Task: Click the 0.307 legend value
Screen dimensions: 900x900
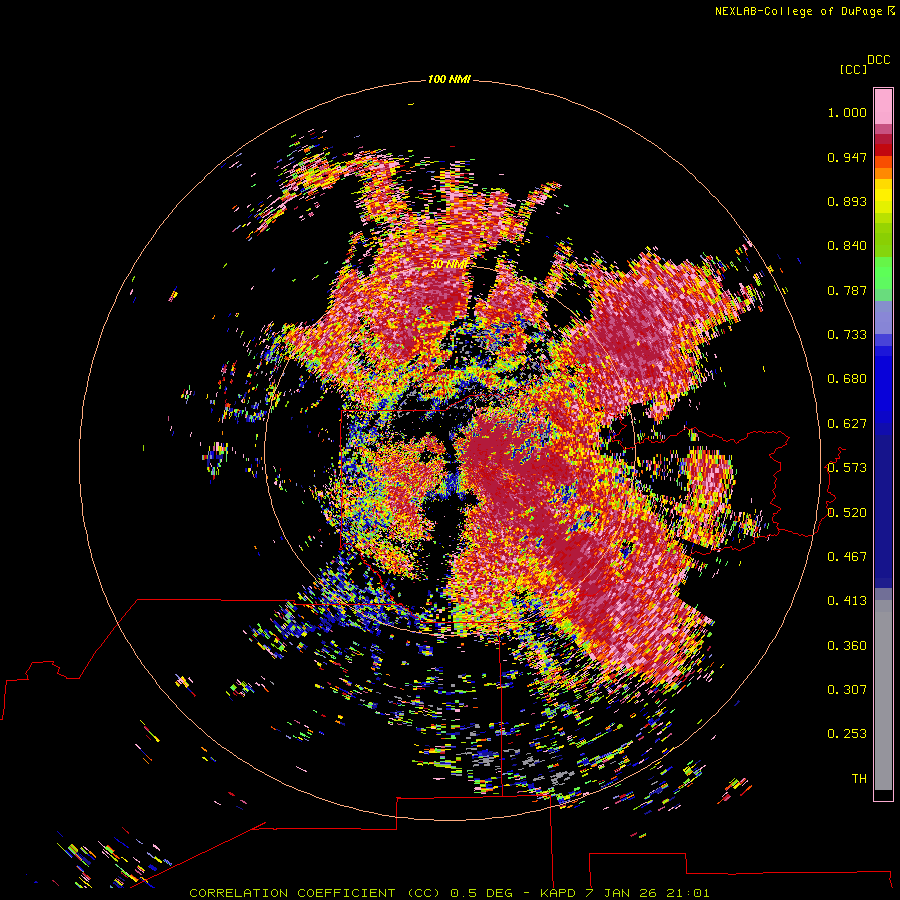Action: tap(847, 690)
